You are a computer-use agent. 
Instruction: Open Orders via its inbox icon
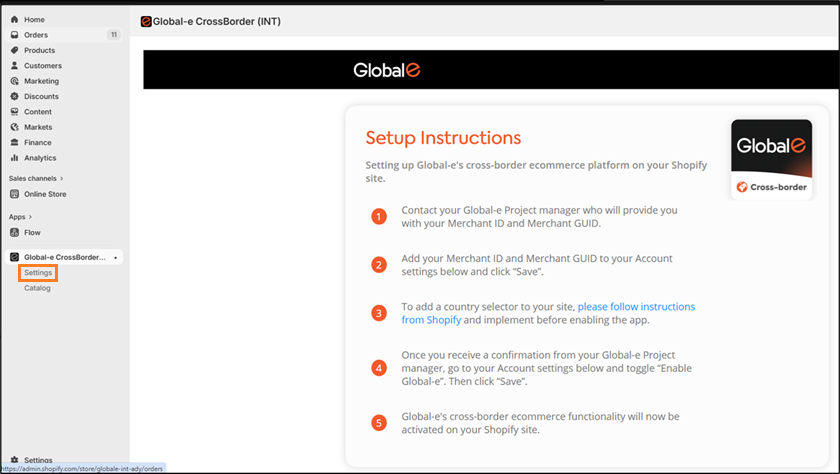point(14,35)
